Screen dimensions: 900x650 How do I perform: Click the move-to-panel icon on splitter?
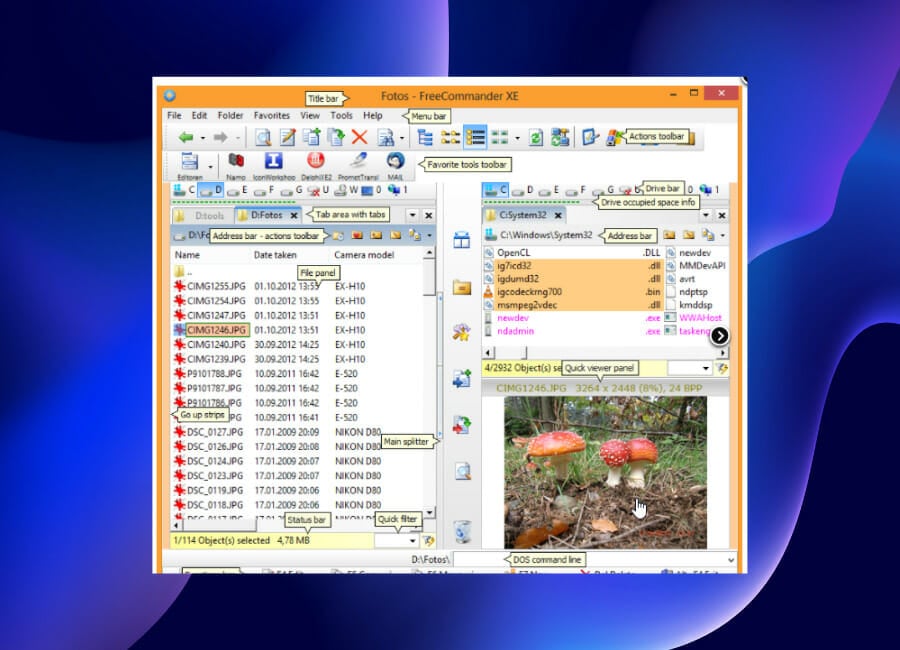[462, 425]
